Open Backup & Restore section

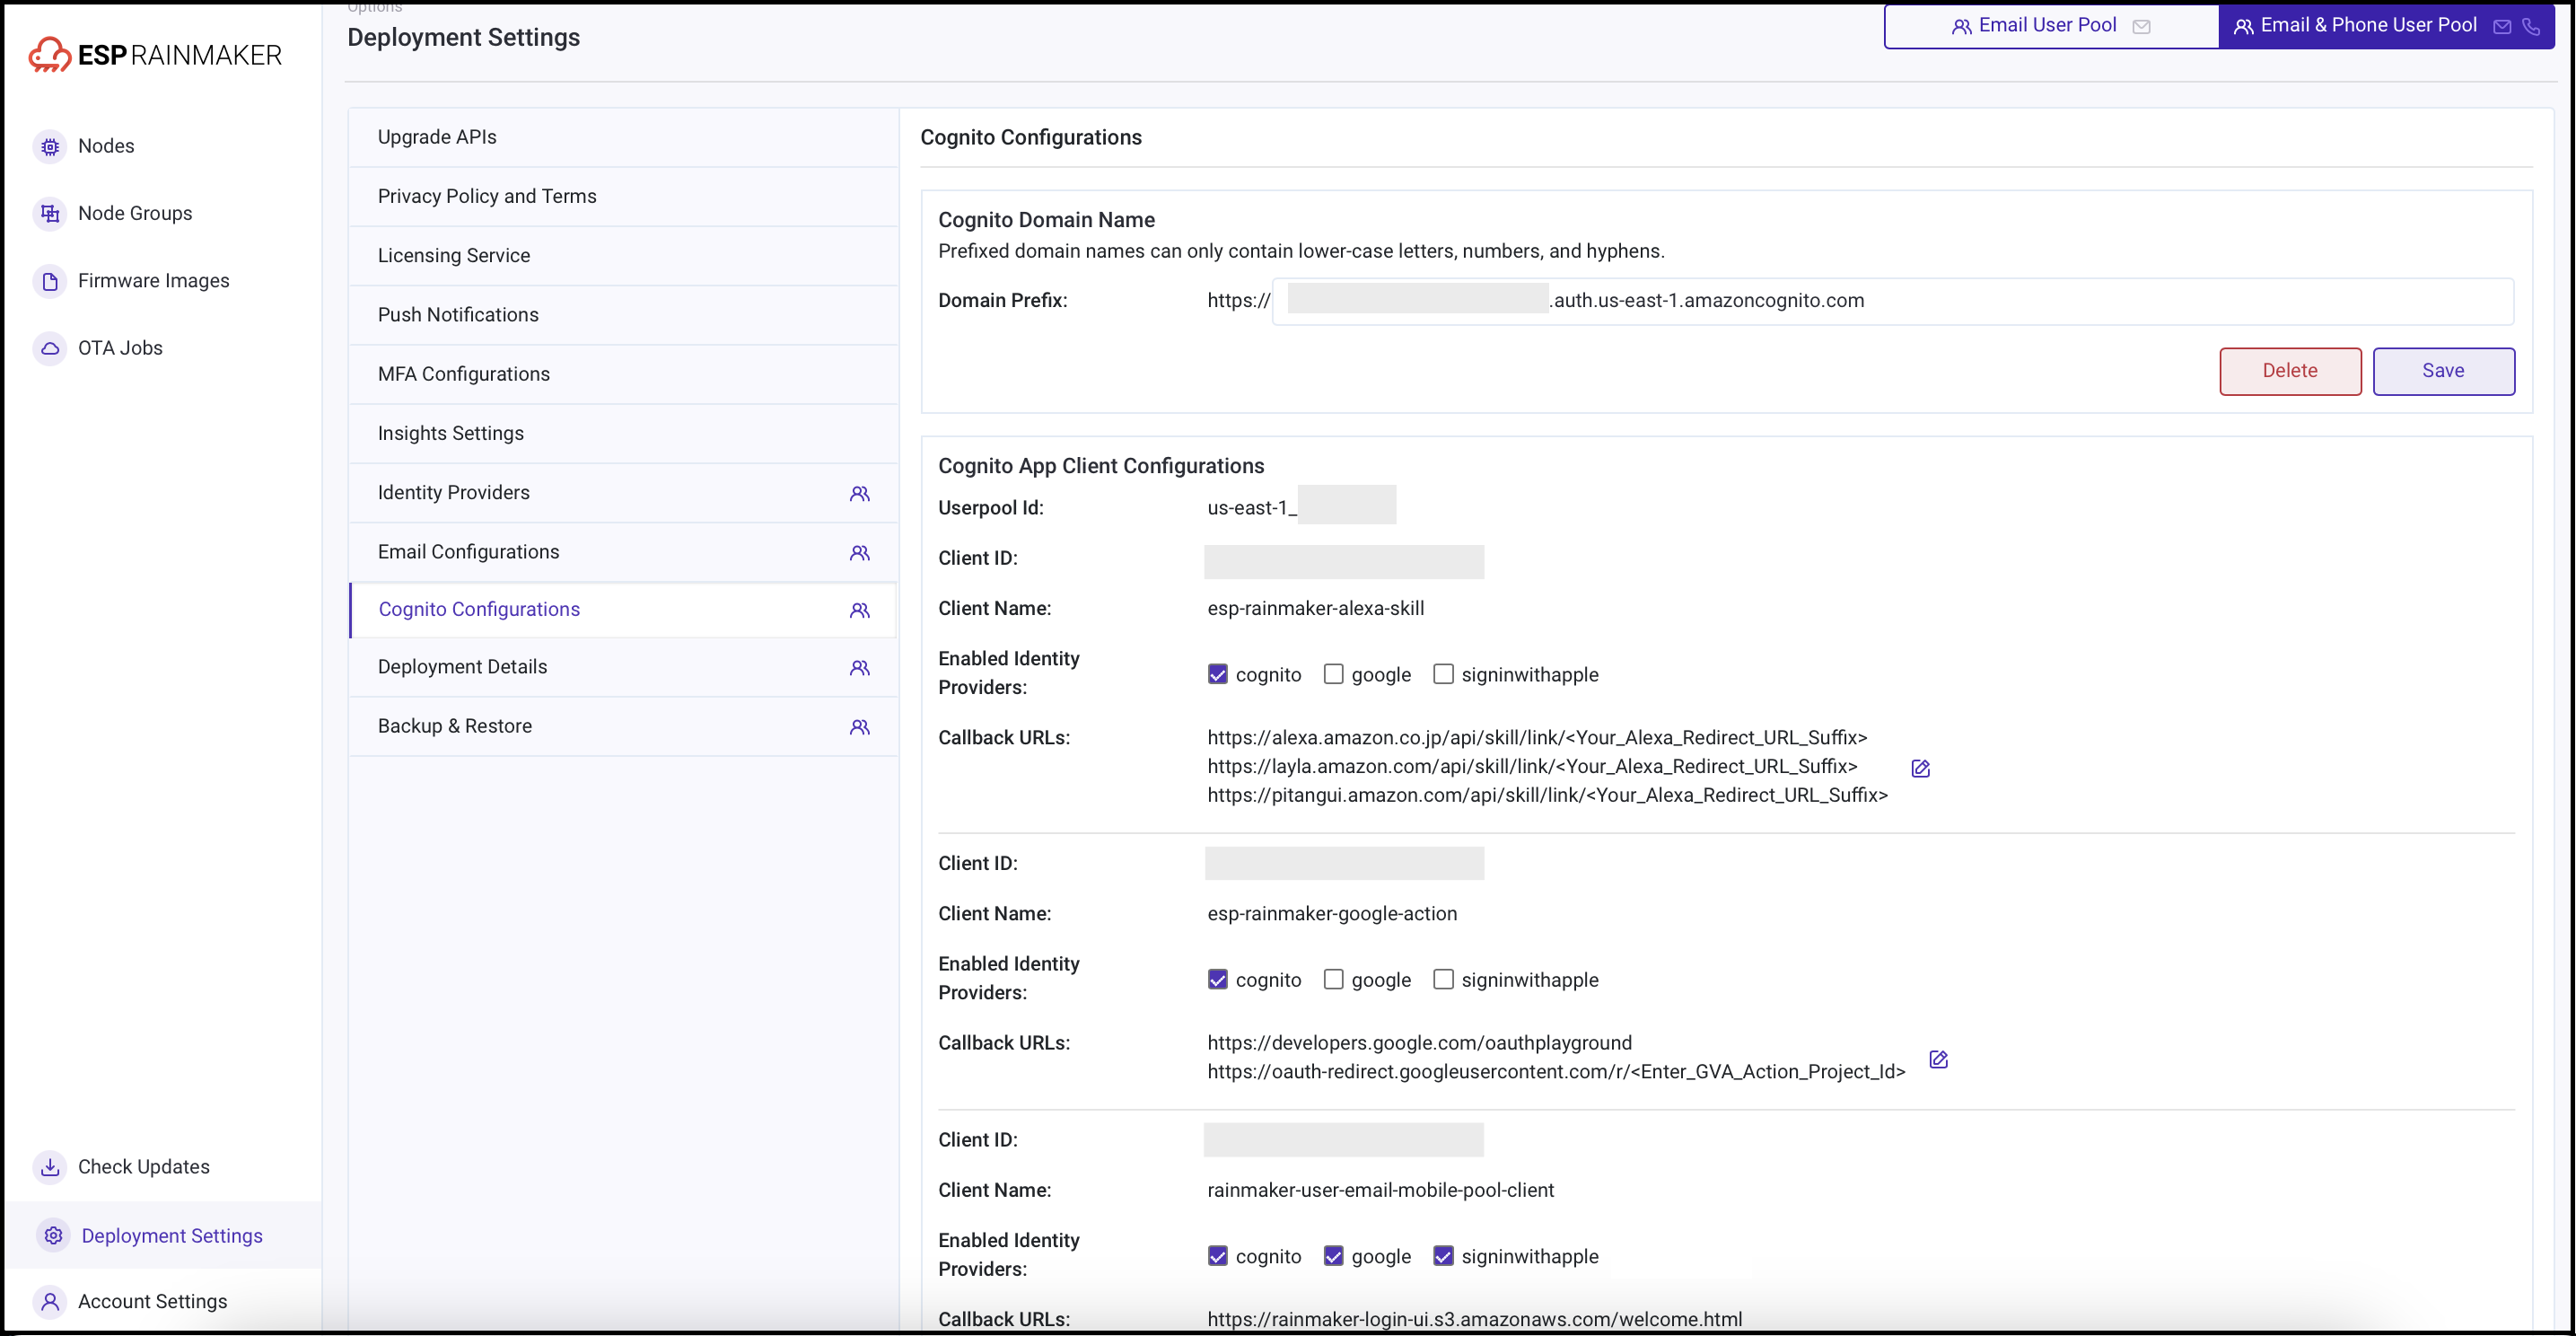coord(624,727)
